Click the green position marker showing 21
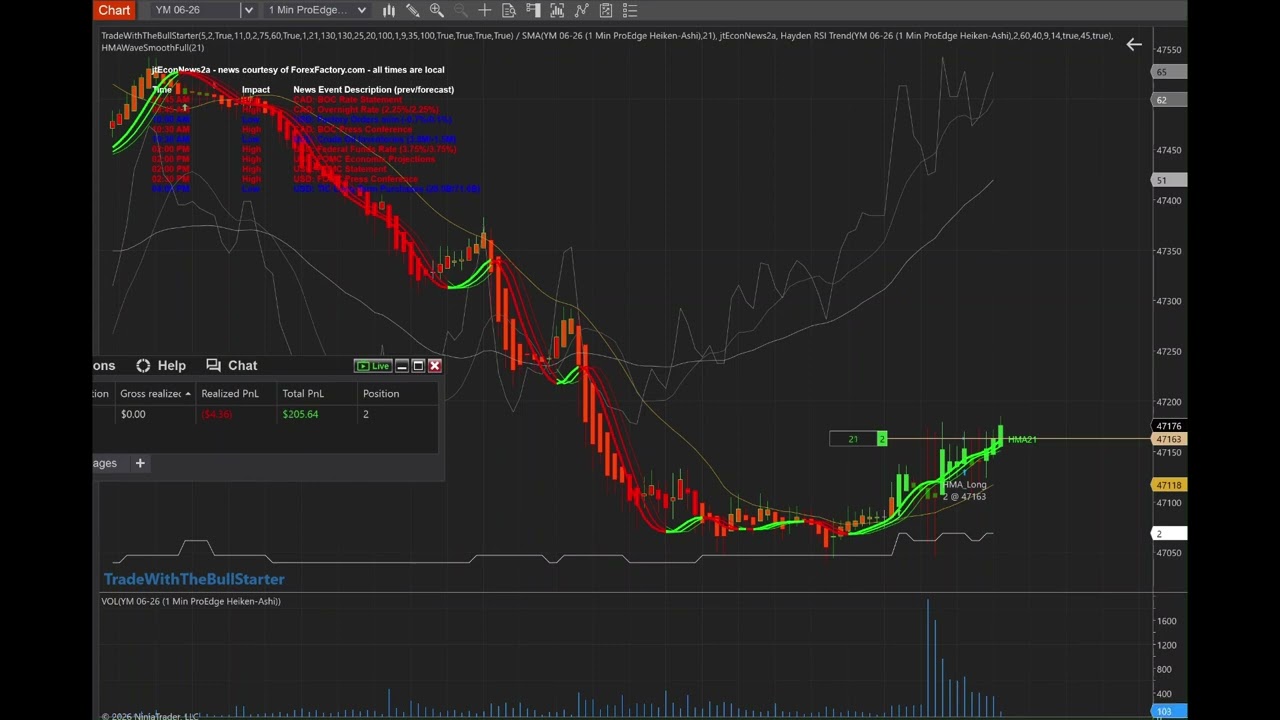1280x720 pixels. (x=858, y=439)
